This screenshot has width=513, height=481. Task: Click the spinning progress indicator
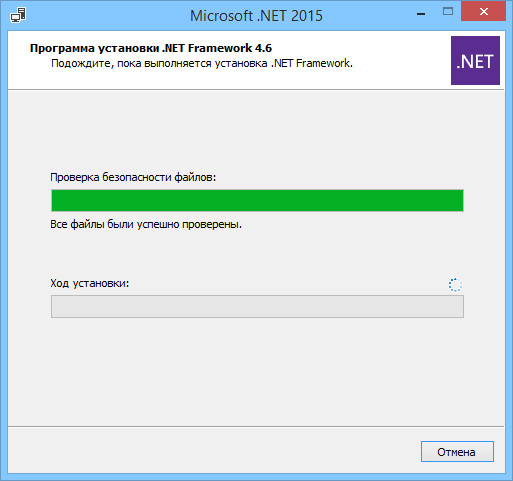(x=455, y=285)
